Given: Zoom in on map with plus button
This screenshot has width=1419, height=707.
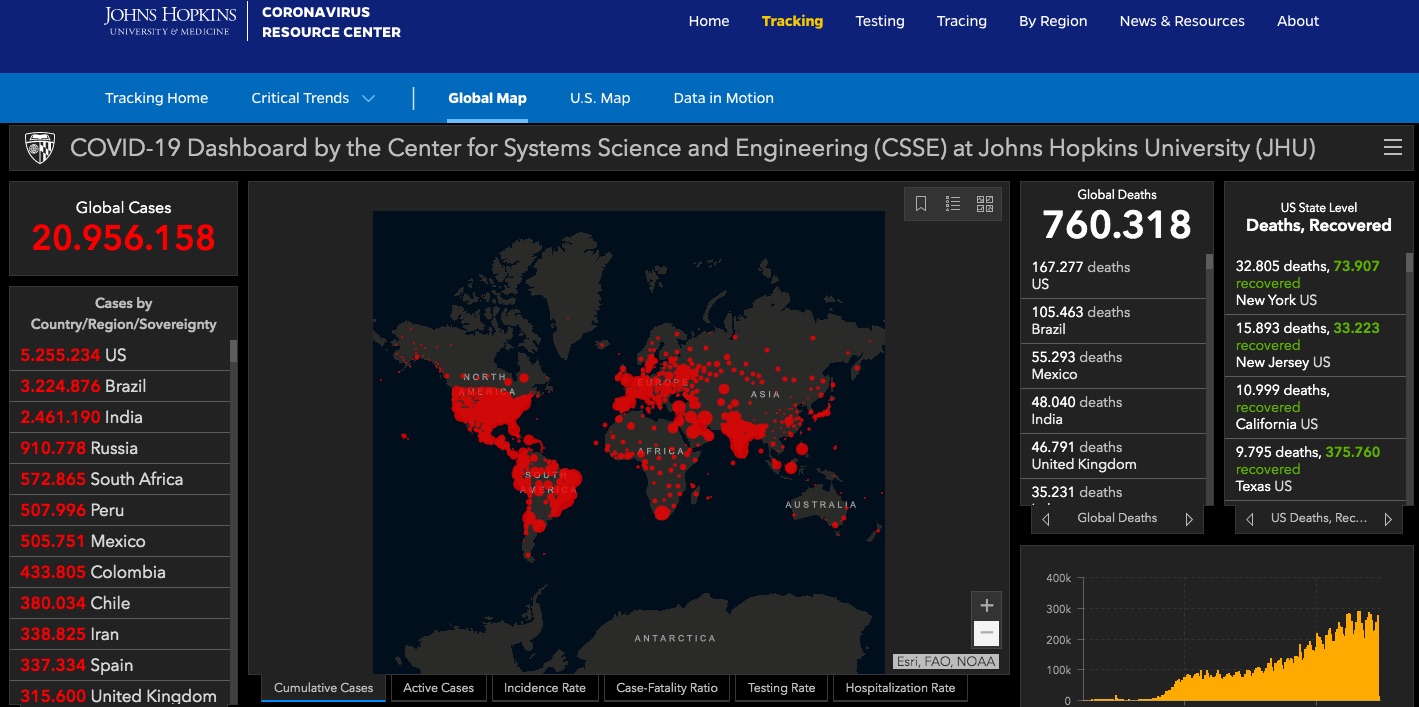Looking at the screenshot, I should coord(986,605).
